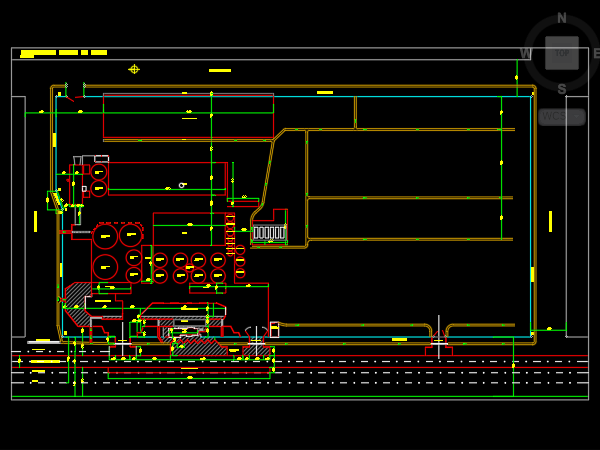This screenshot has width=600, height=450.
Task: Open the WCS coordinate system dropdown
Action: (x=562, y=117)
